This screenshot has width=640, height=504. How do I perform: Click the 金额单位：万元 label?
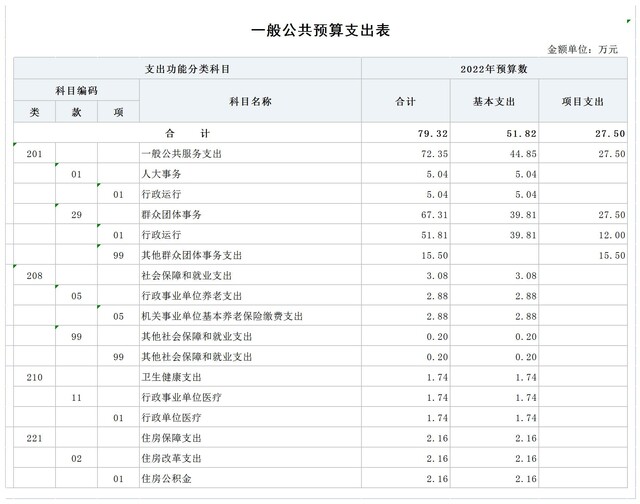pyautogui.click(x=583, y=48)
